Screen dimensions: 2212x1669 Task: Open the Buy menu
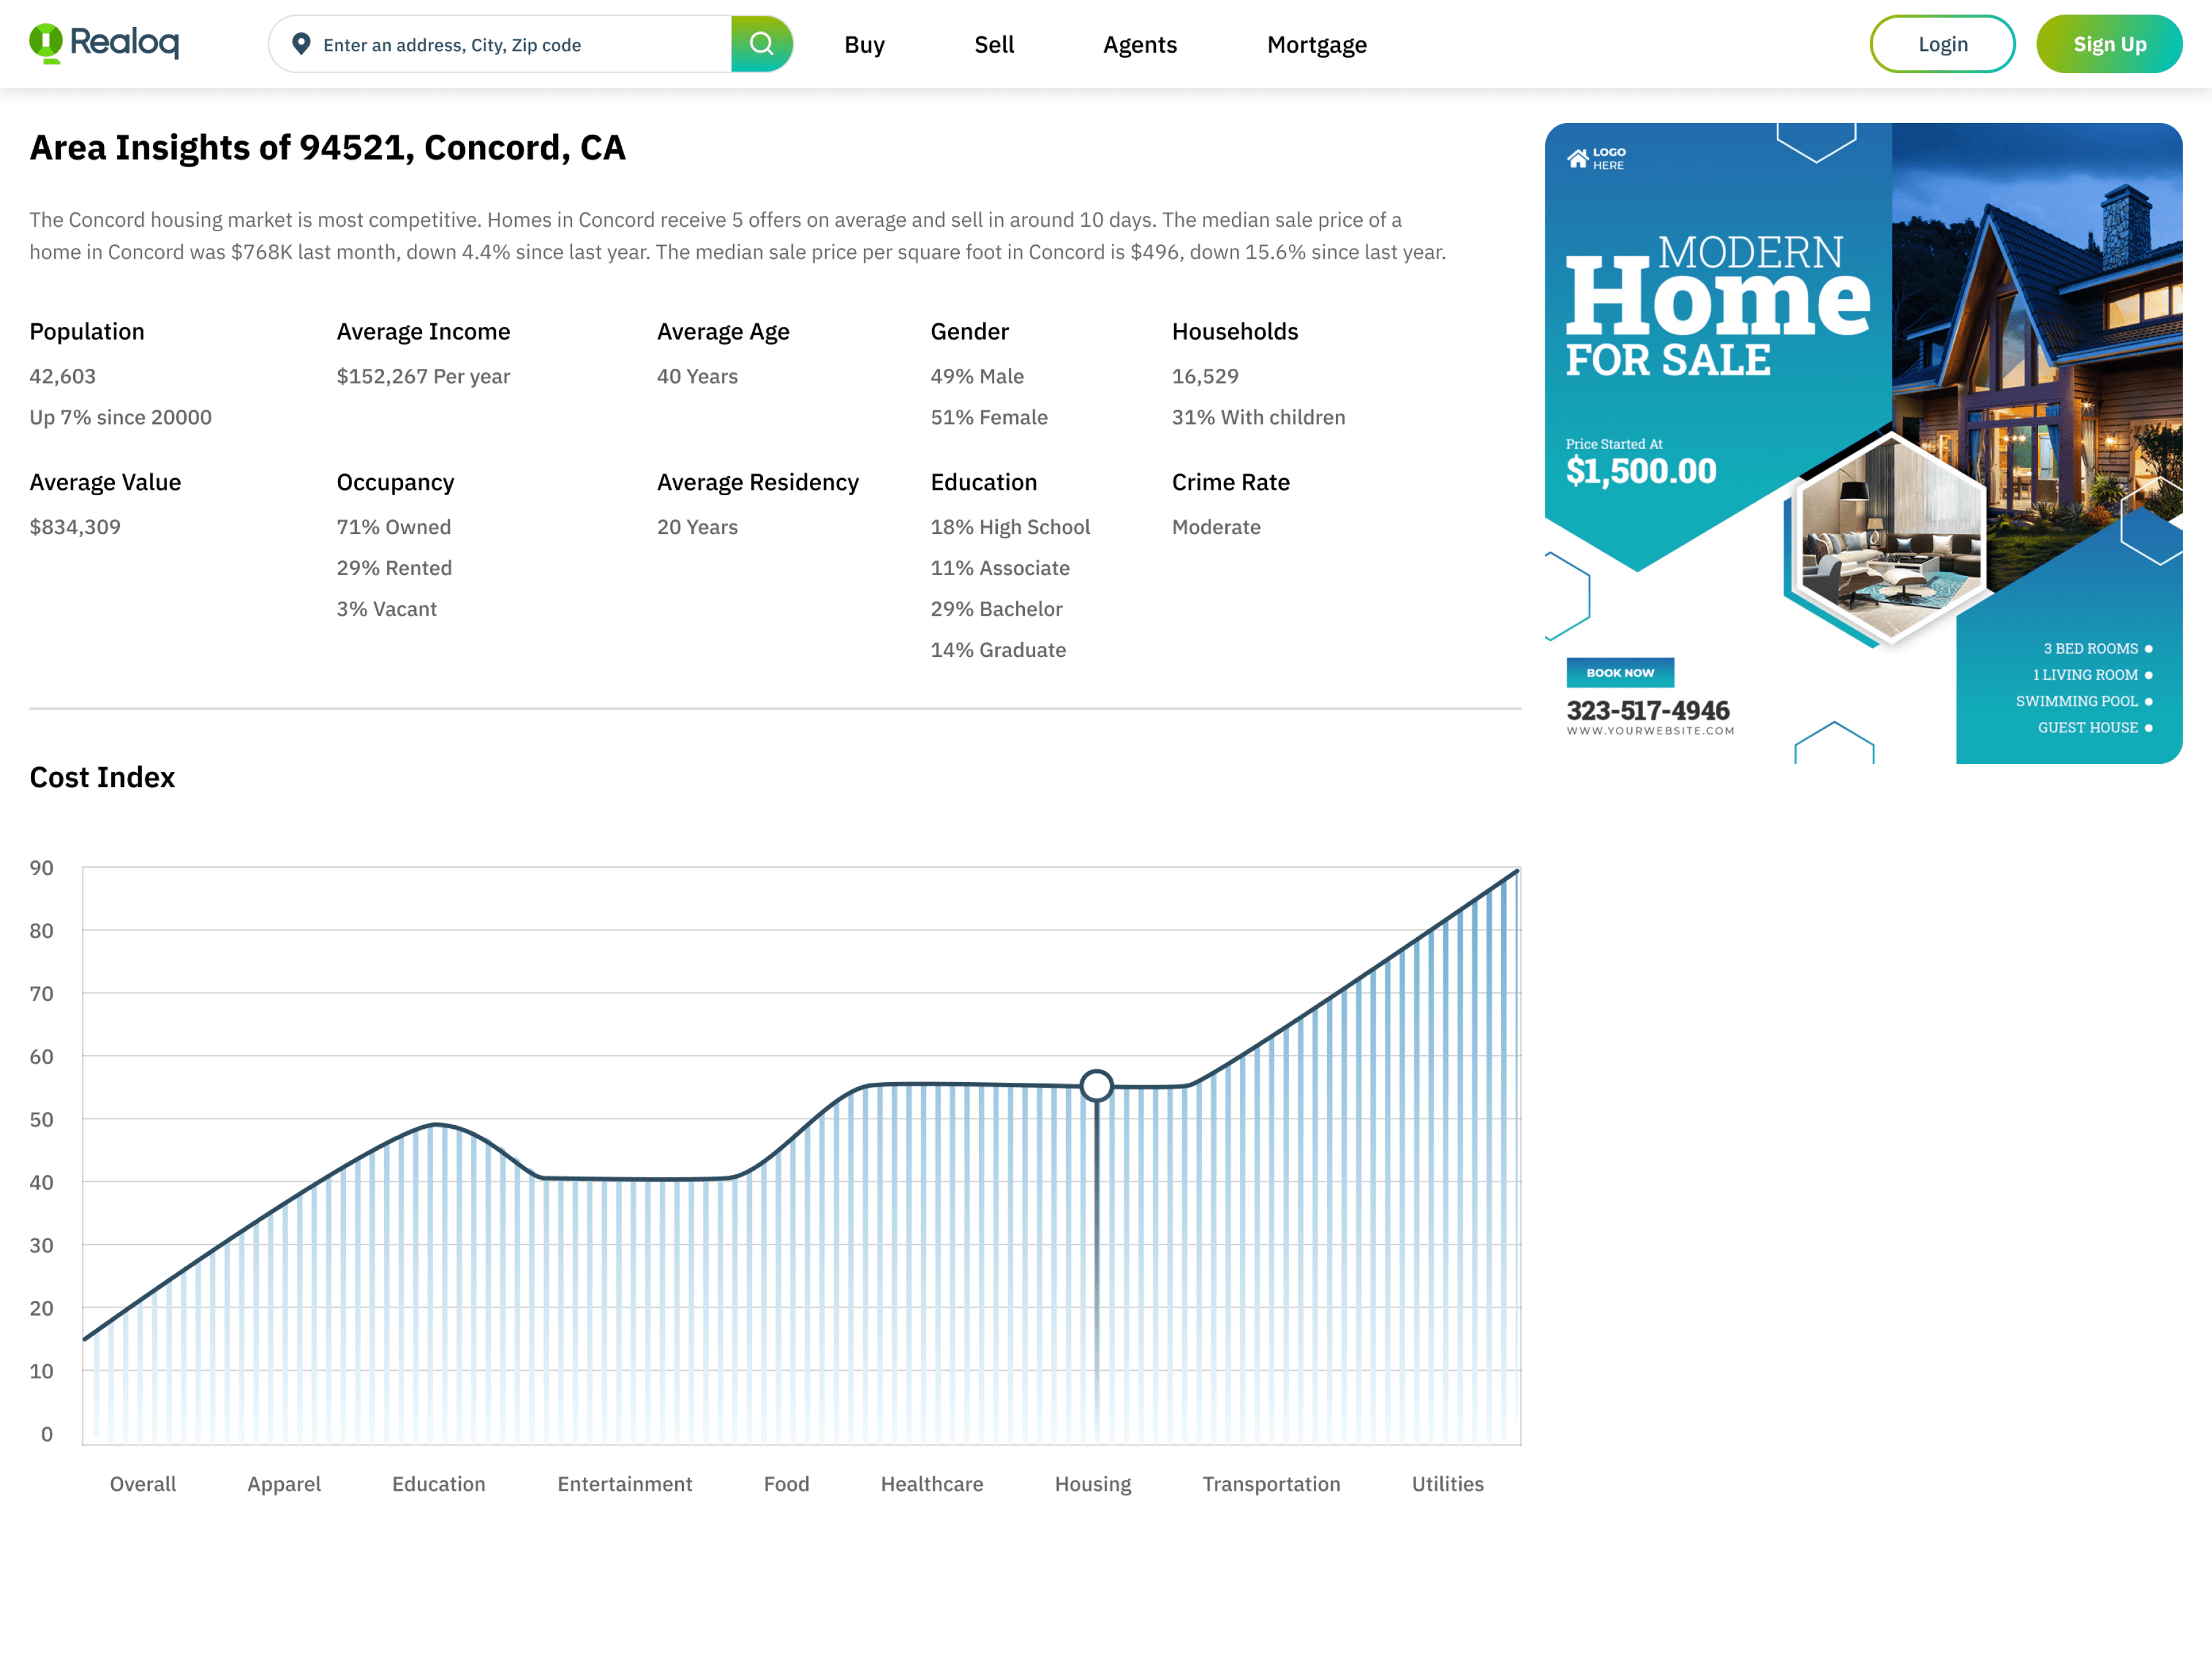(x=864, y=45)
